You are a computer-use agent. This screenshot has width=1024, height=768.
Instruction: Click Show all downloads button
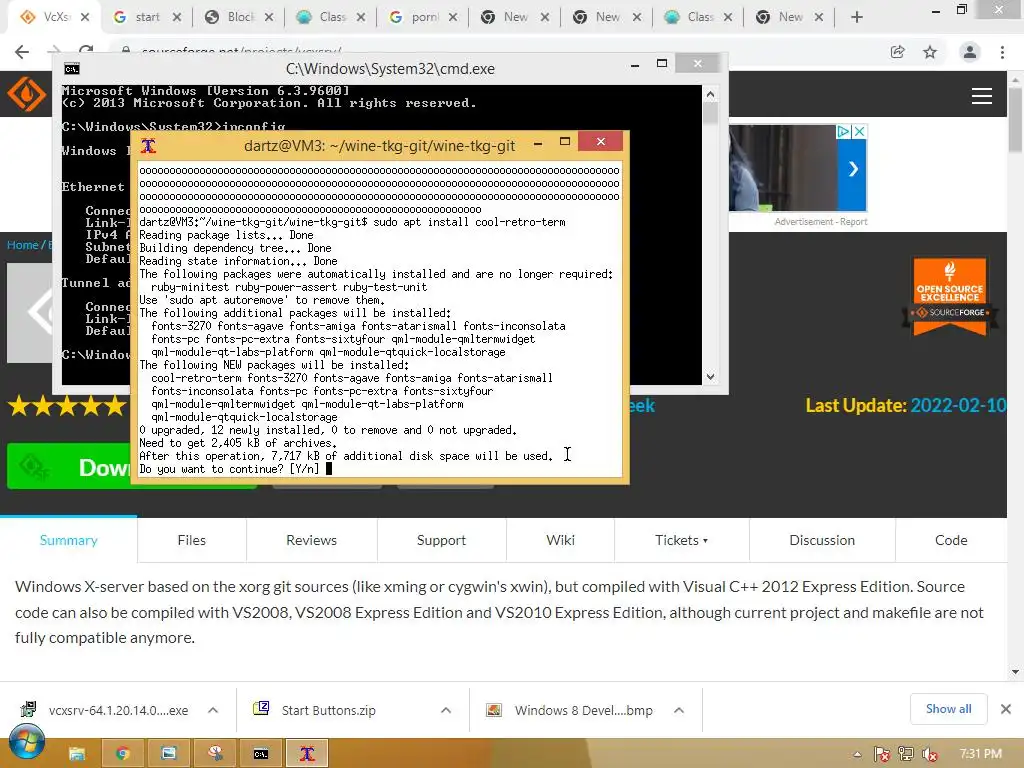(x=948, y=709)
